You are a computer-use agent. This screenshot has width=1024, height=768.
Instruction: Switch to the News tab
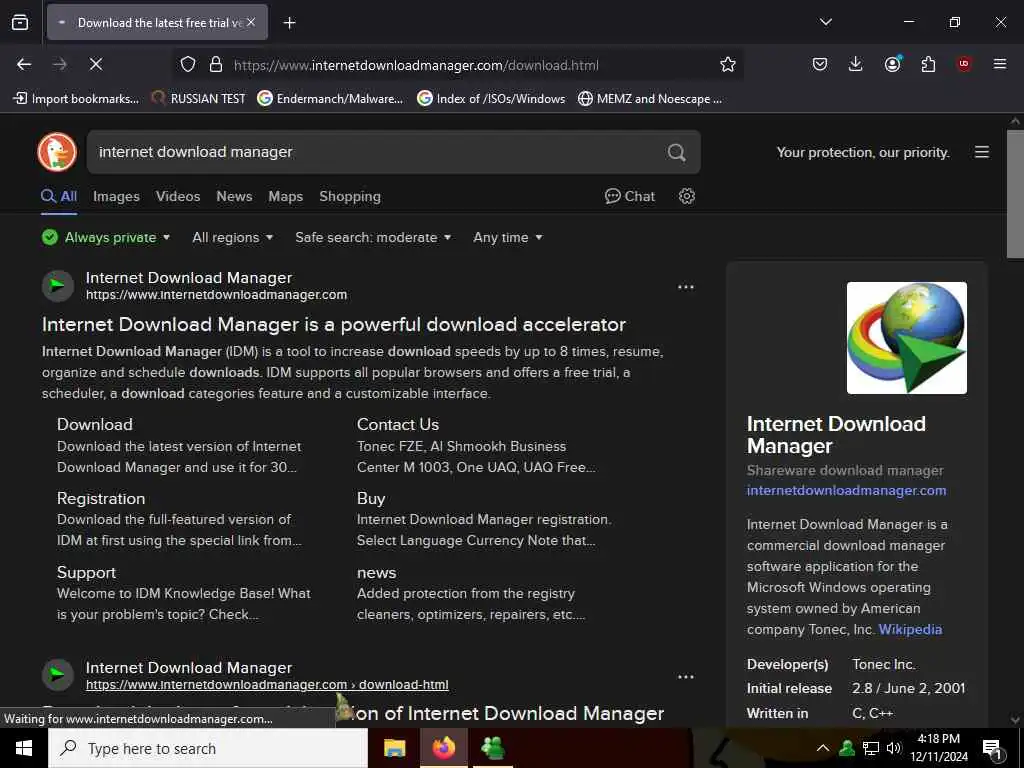pyautogui.click(x=234, y=196)
